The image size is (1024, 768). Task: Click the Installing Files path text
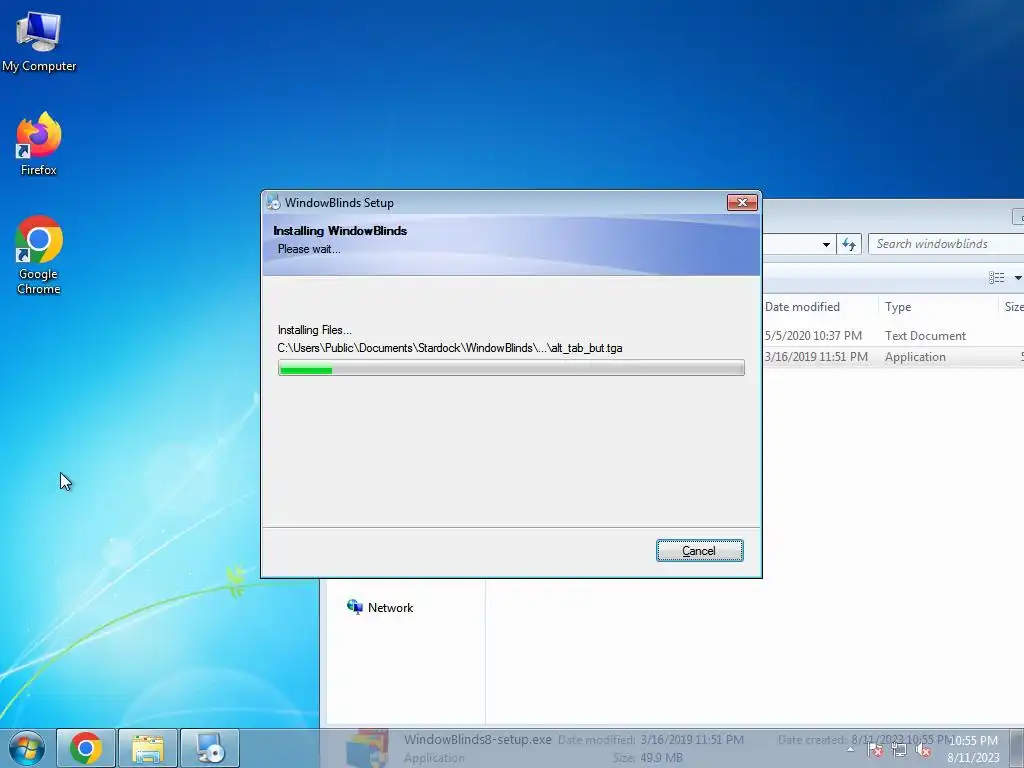pos(450,348)
